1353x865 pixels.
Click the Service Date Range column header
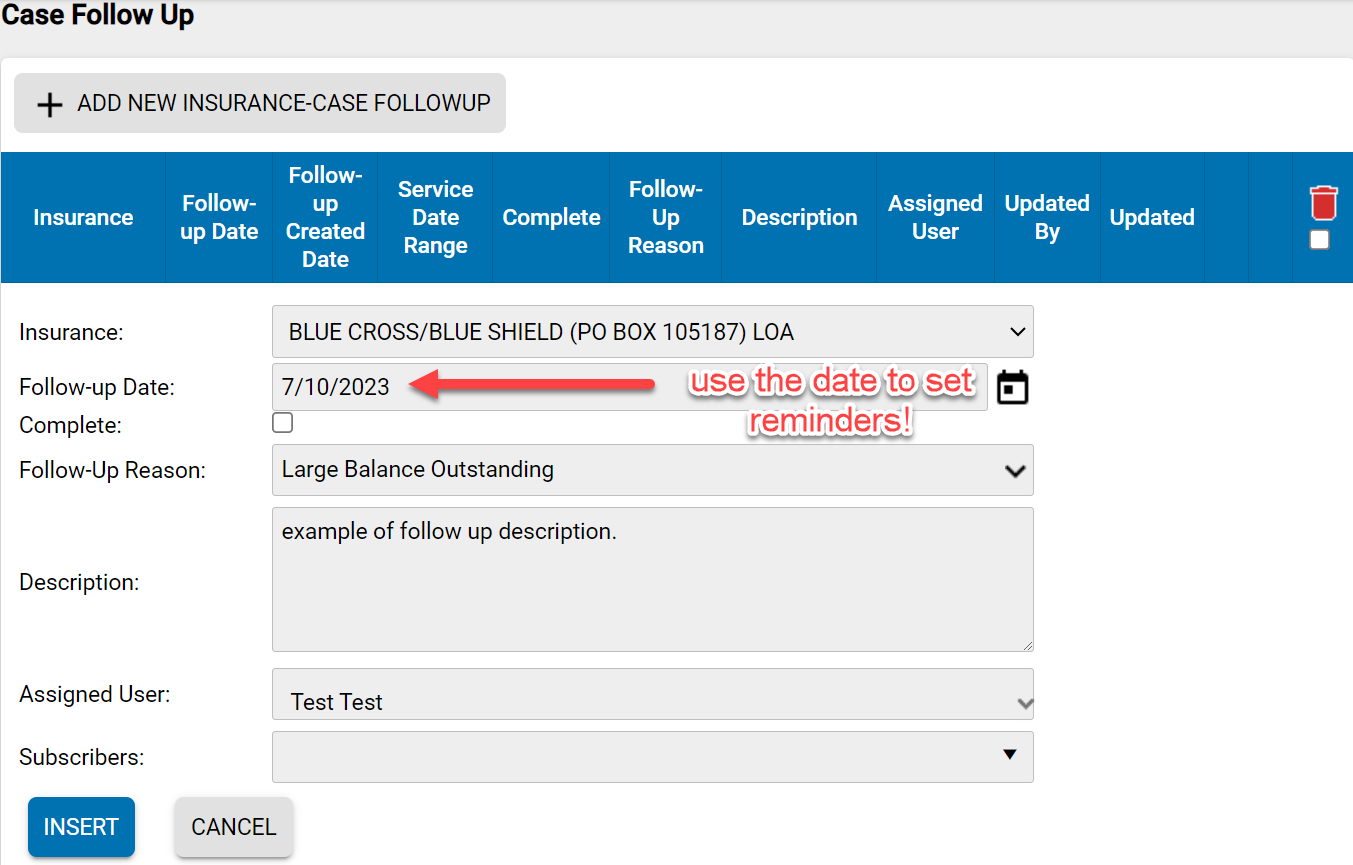click(435, 217)
